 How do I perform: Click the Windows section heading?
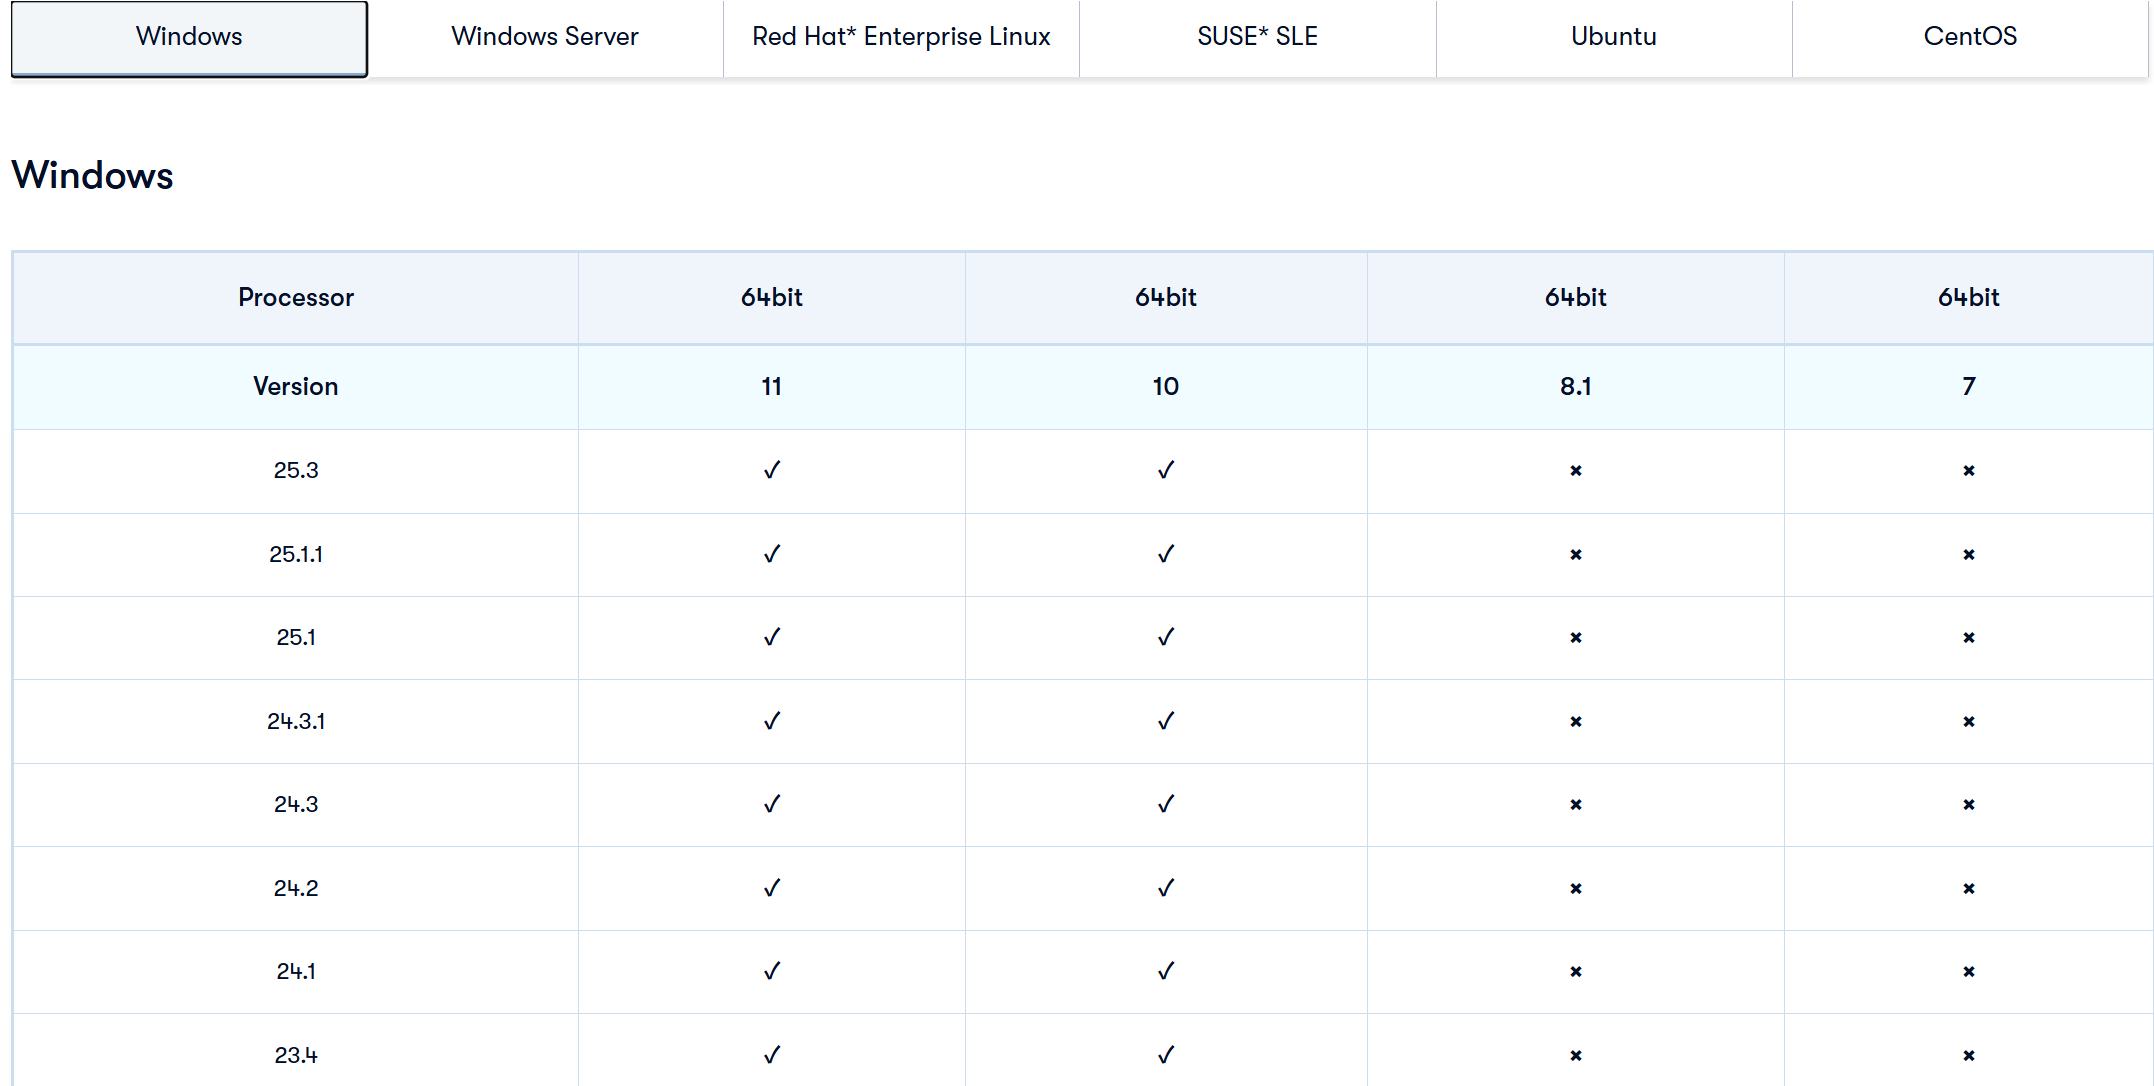click(x=93, y=176)
